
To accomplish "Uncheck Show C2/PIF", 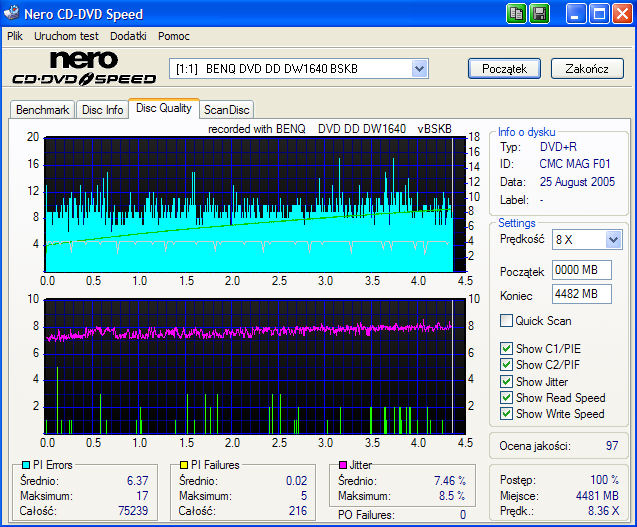I will click(506, 364).
